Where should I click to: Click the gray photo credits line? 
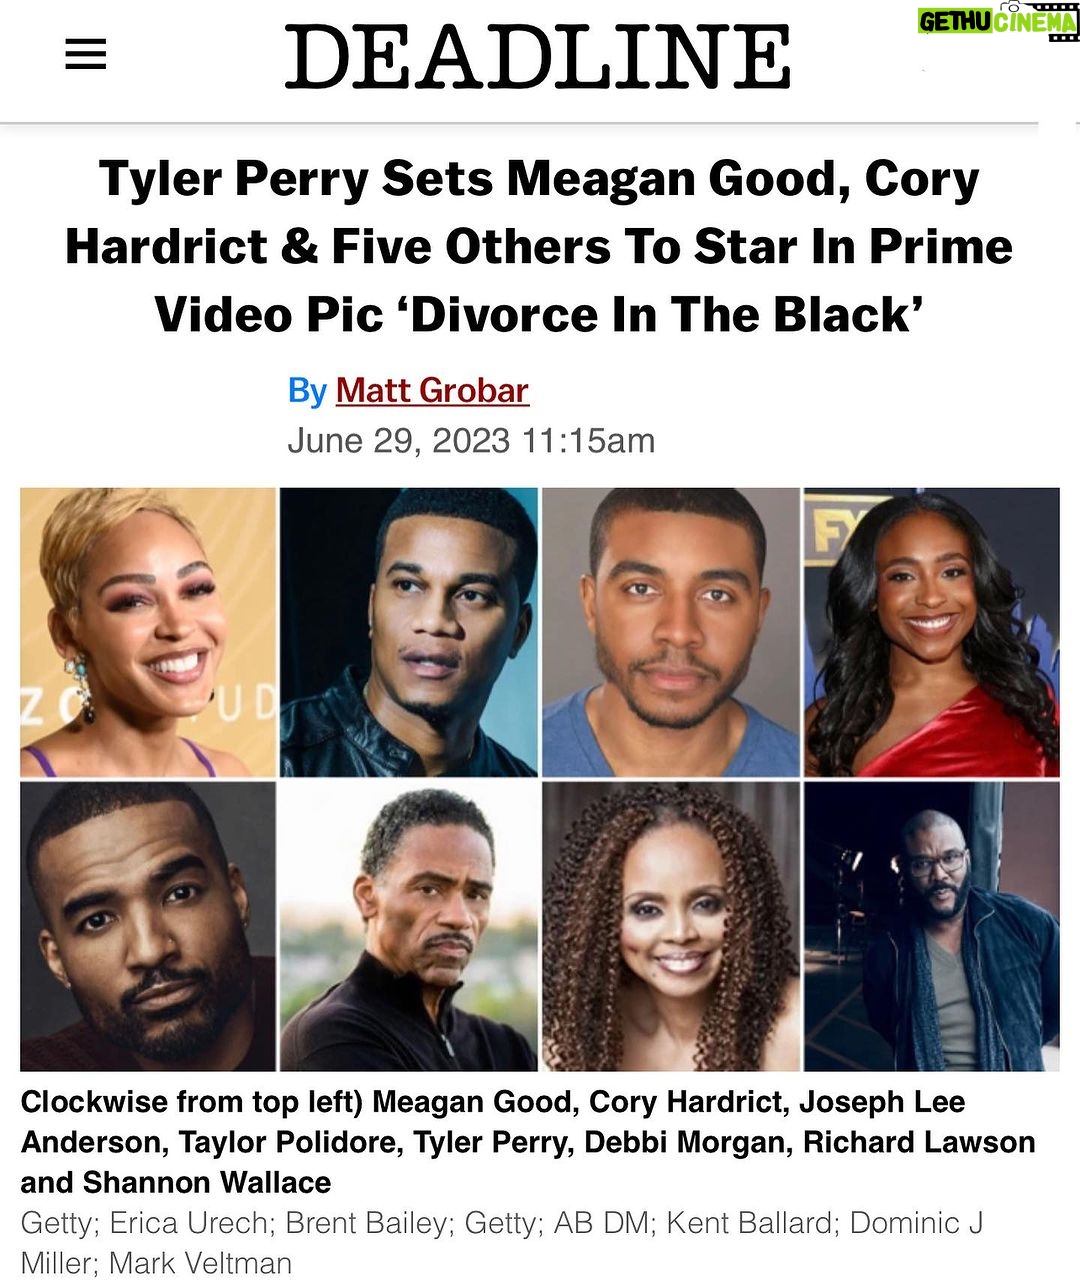[502, 1242]
